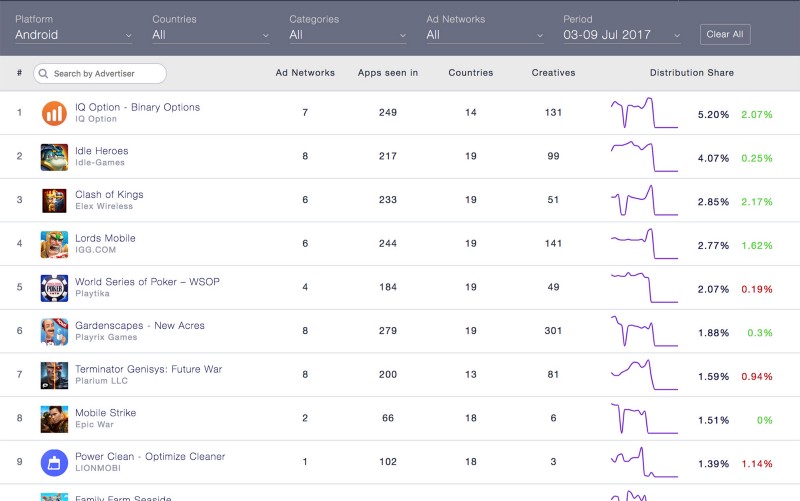Click the World Series of Poker icon
Screen dimensions: 800x501
54,288
